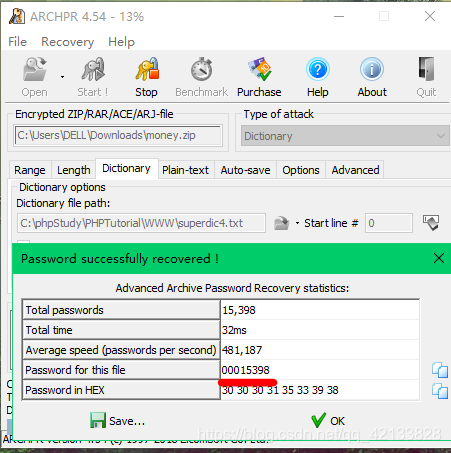Open the Auto-save tab
451x453 pixels.
click(245, 170)
